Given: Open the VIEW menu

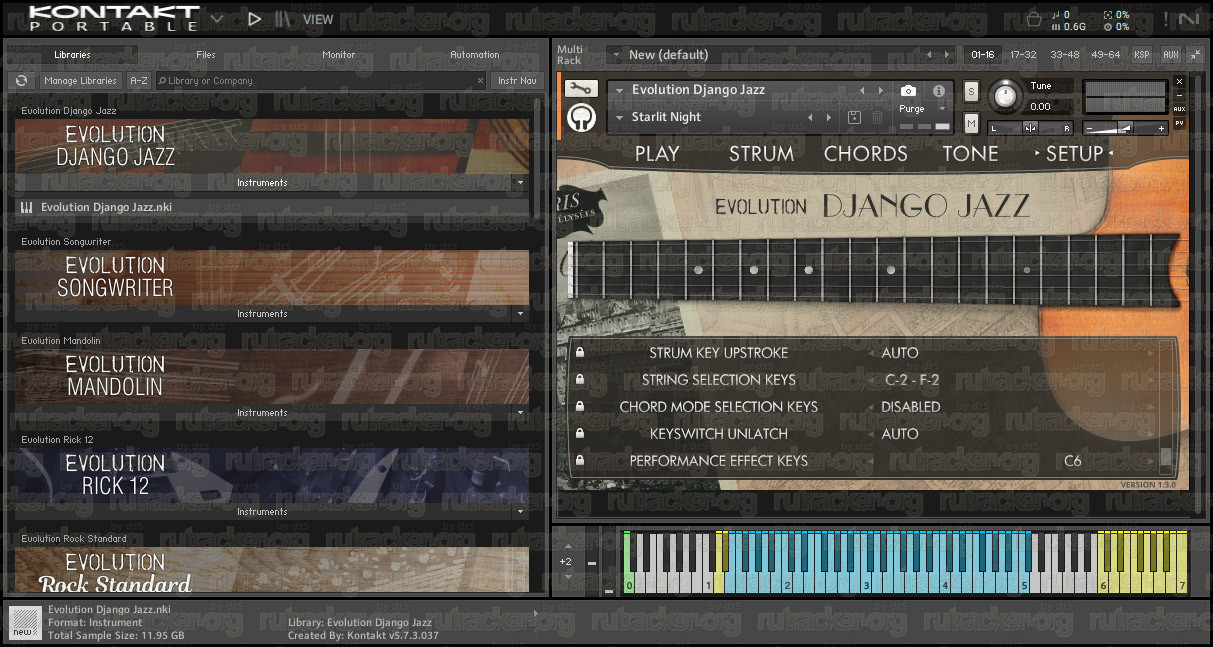Looking at the screenshot, I should tap(318, 19).
